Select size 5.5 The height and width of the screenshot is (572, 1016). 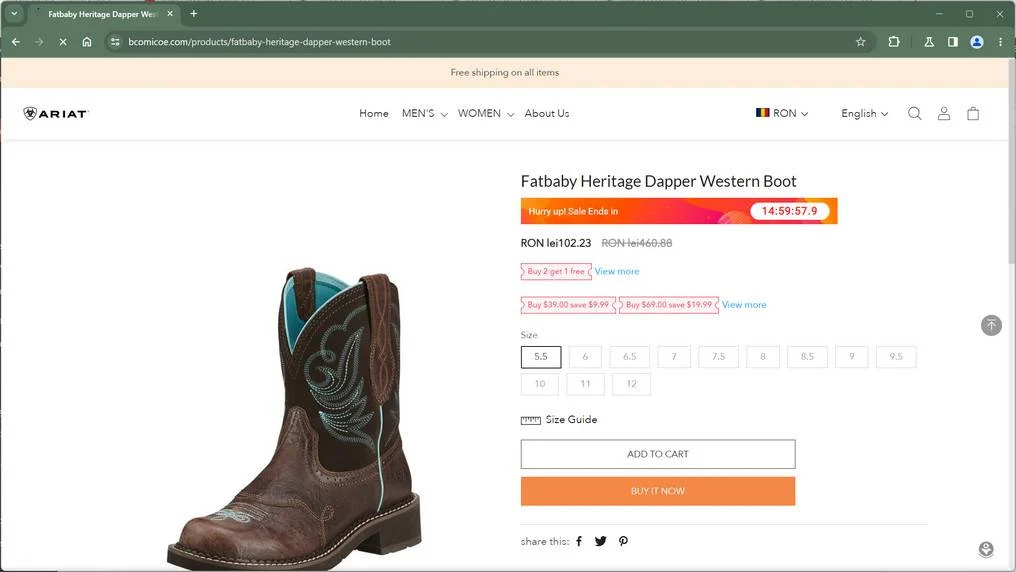tap(541, 357)
